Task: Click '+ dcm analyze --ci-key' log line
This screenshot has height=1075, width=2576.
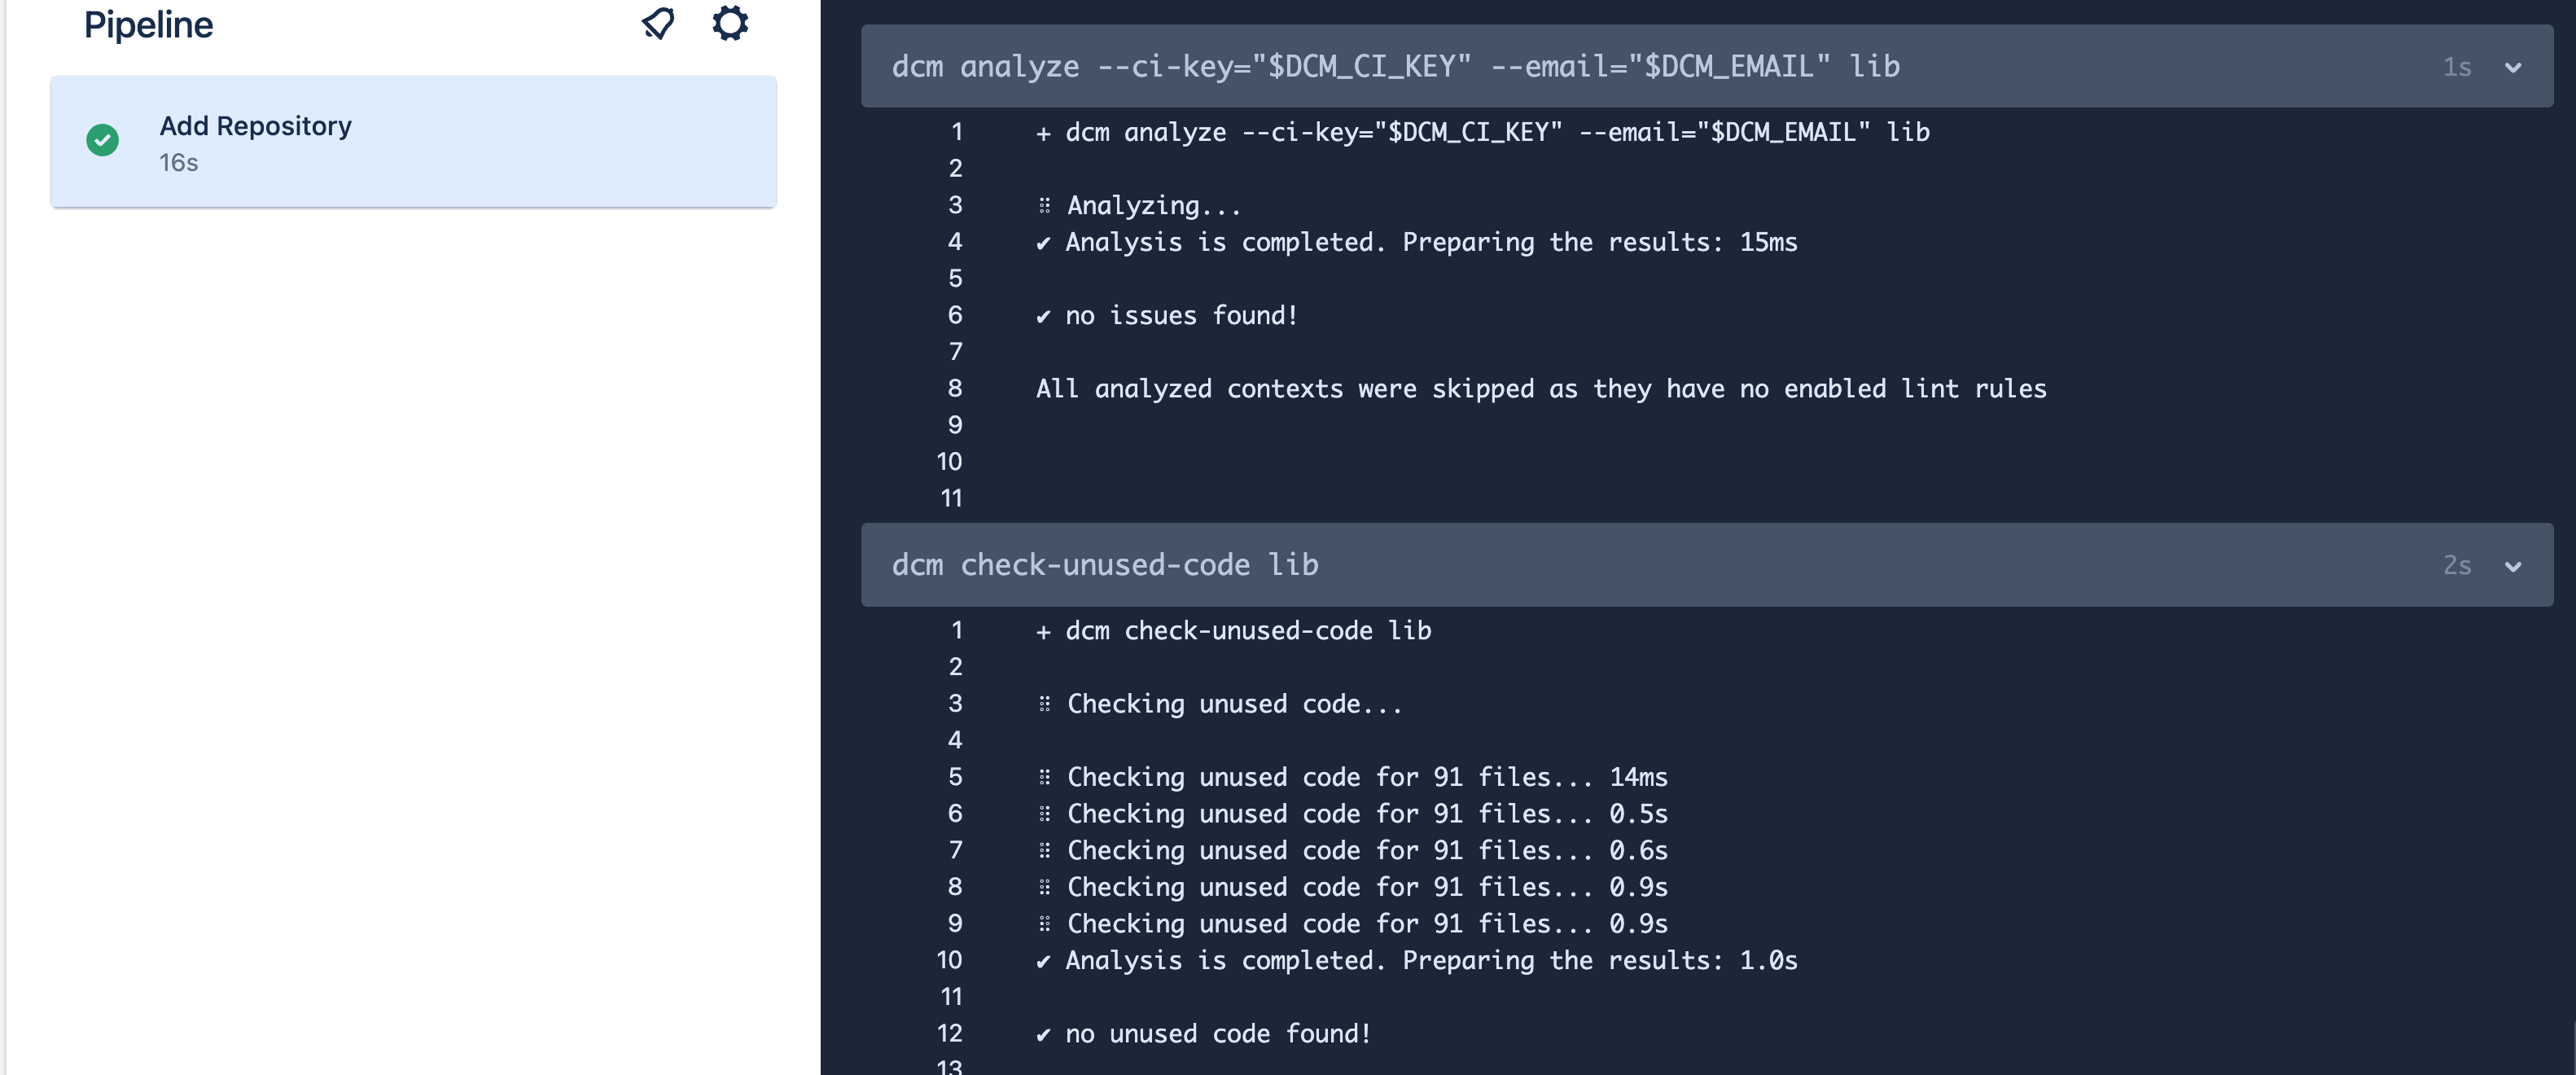Action: coord(1483,132)
